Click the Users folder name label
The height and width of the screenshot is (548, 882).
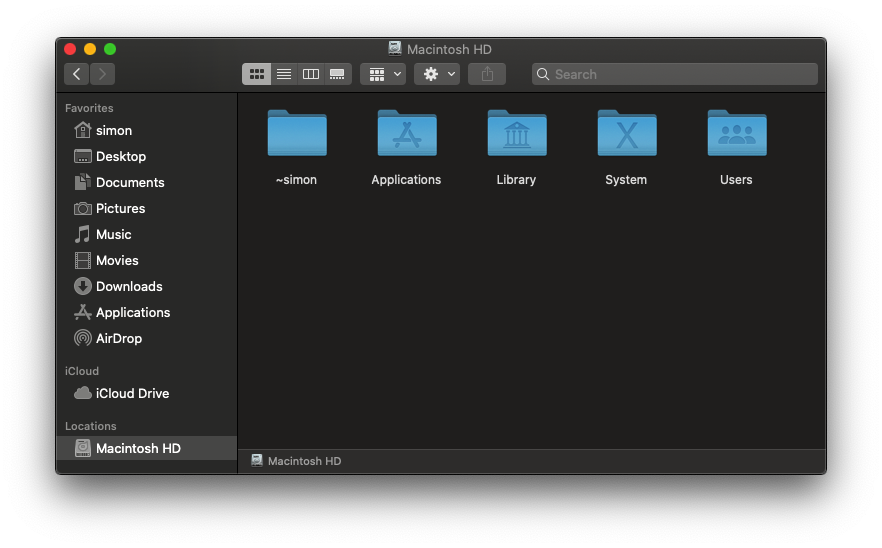click(736, 180)
